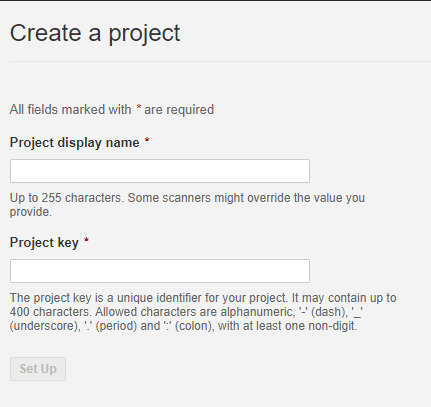The image size is (431, 407).
Task: Click the 'Project key' label
Action: pos(44,243)
